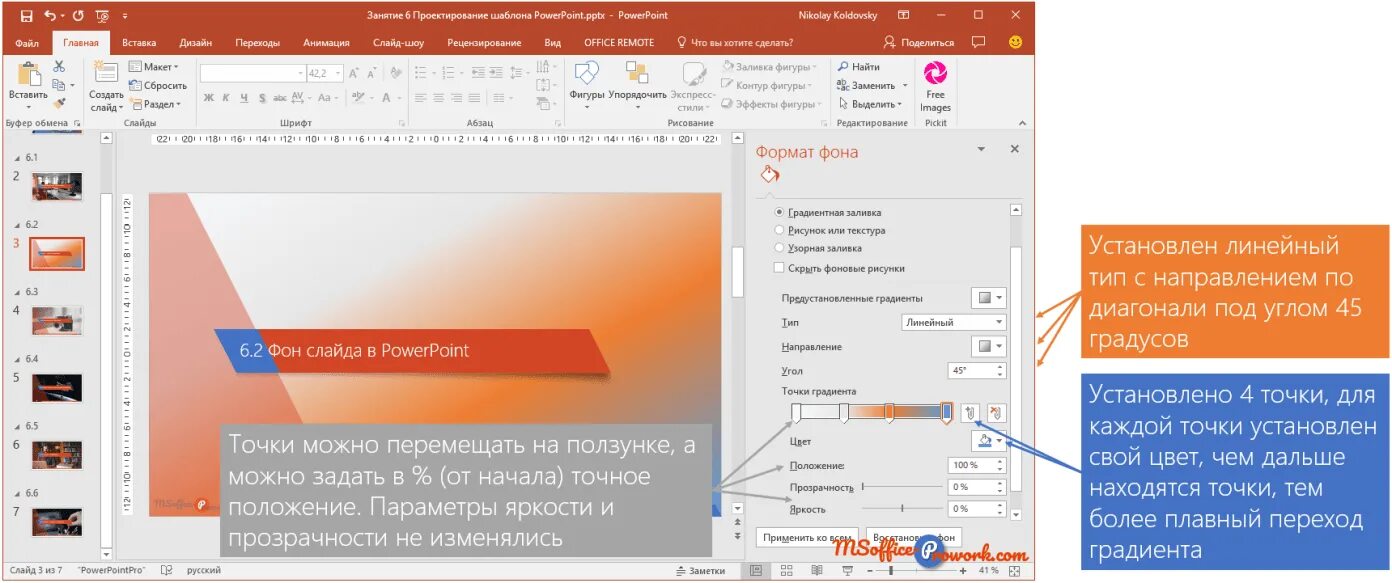Click the brightness (Яркость) slider
Screen dimensions: 1392x583
click(900, 510)
